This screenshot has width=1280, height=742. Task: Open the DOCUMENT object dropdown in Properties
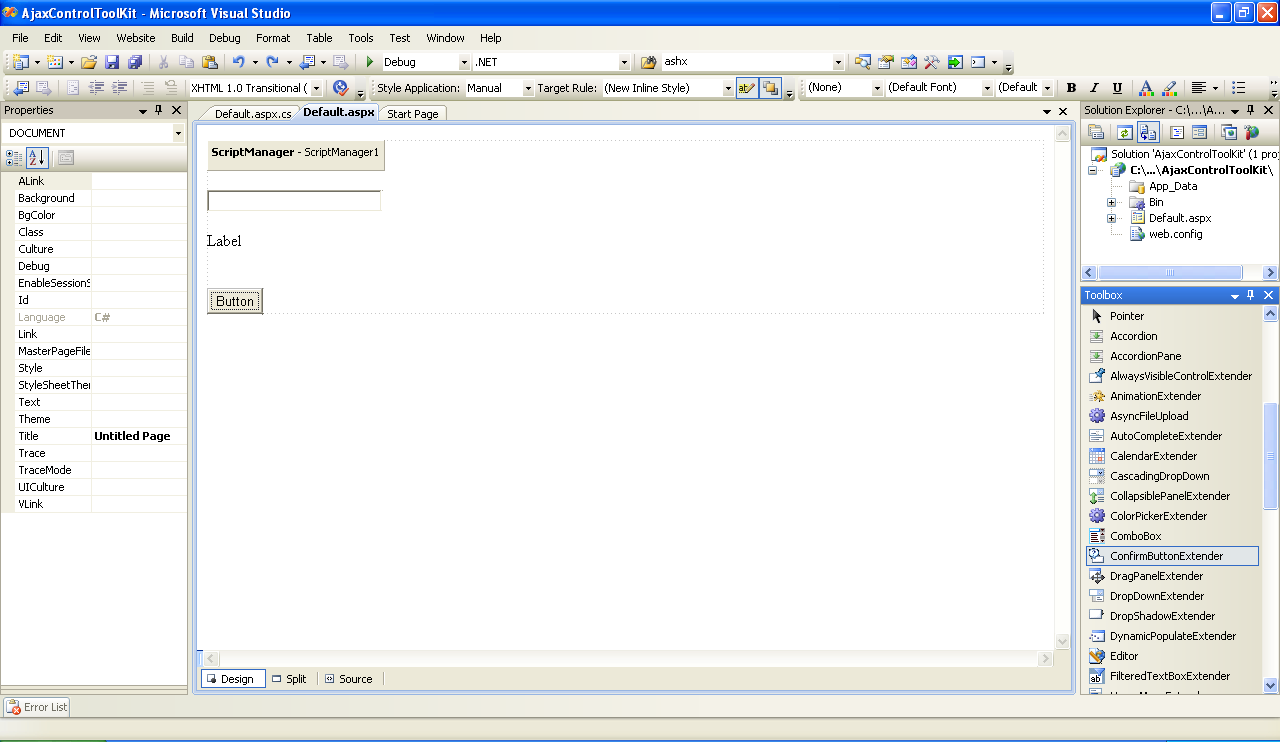coord(178,133)
